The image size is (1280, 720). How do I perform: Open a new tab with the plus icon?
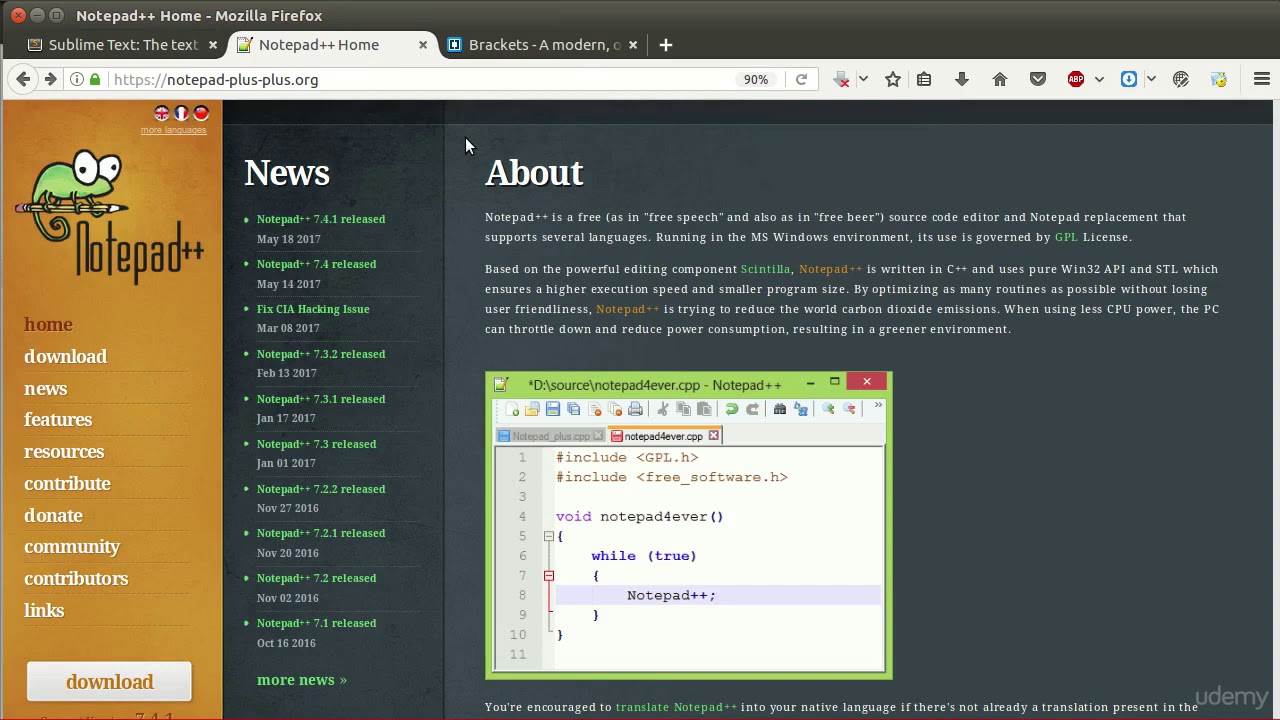pyautogui.click(x=666, y=45)
